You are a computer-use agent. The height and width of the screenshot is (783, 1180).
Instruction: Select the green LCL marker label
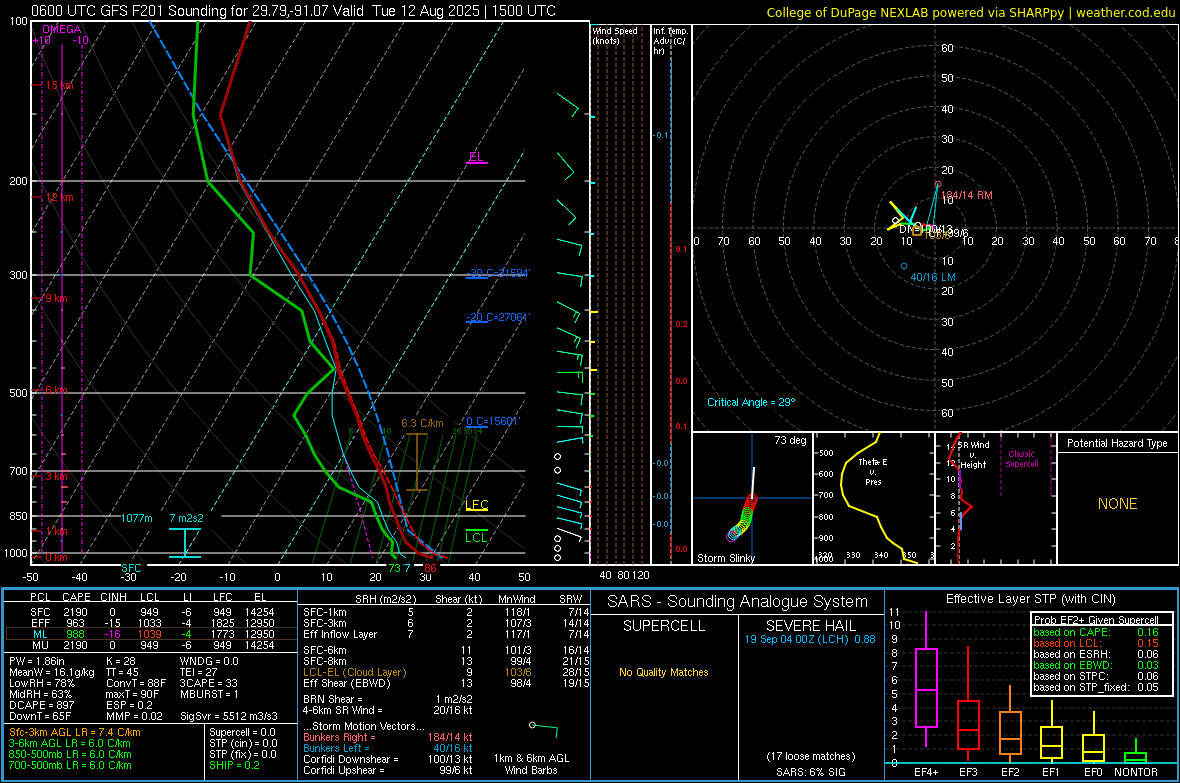(476, 537)
